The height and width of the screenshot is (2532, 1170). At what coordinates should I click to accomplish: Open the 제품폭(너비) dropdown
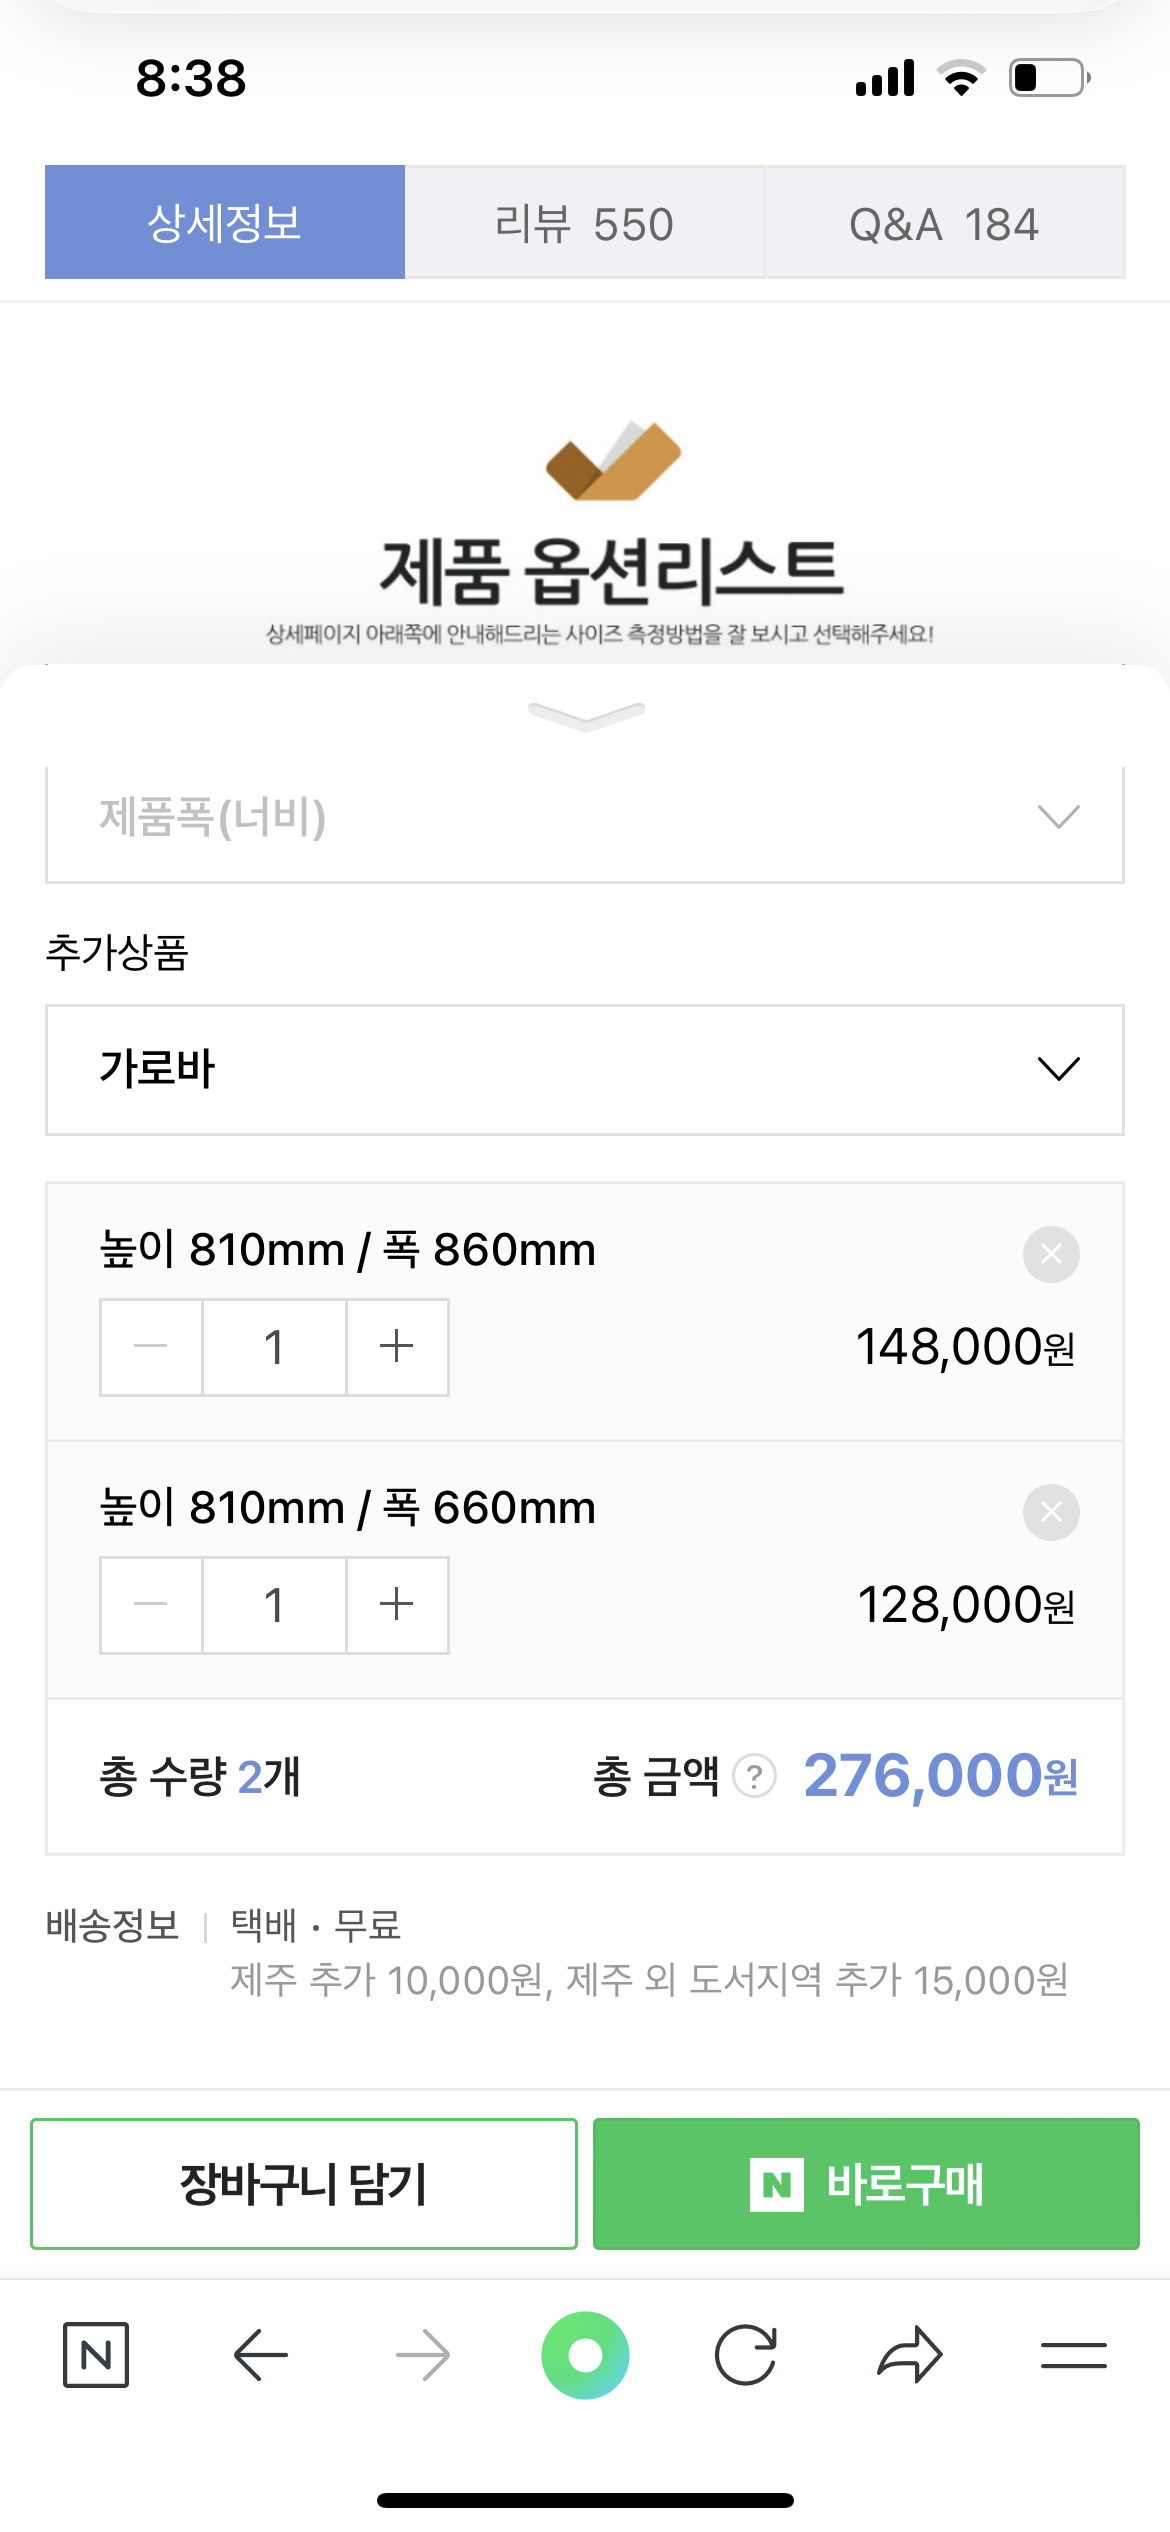tap(585, 818)
